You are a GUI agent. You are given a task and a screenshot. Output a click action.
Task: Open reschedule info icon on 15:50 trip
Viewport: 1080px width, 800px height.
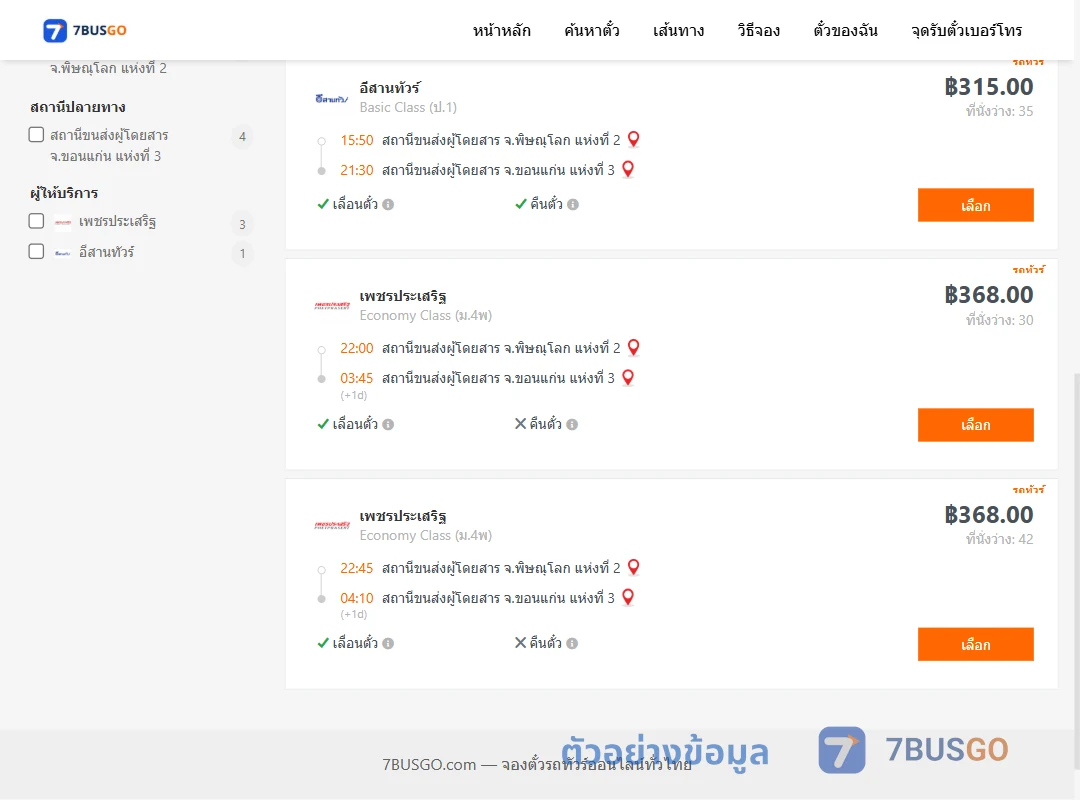coord(388,205)
